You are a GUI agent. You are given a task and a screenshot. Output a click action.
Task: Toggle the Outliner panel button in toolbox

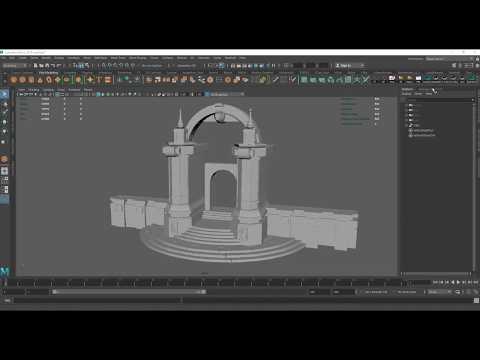pos(5,200)
